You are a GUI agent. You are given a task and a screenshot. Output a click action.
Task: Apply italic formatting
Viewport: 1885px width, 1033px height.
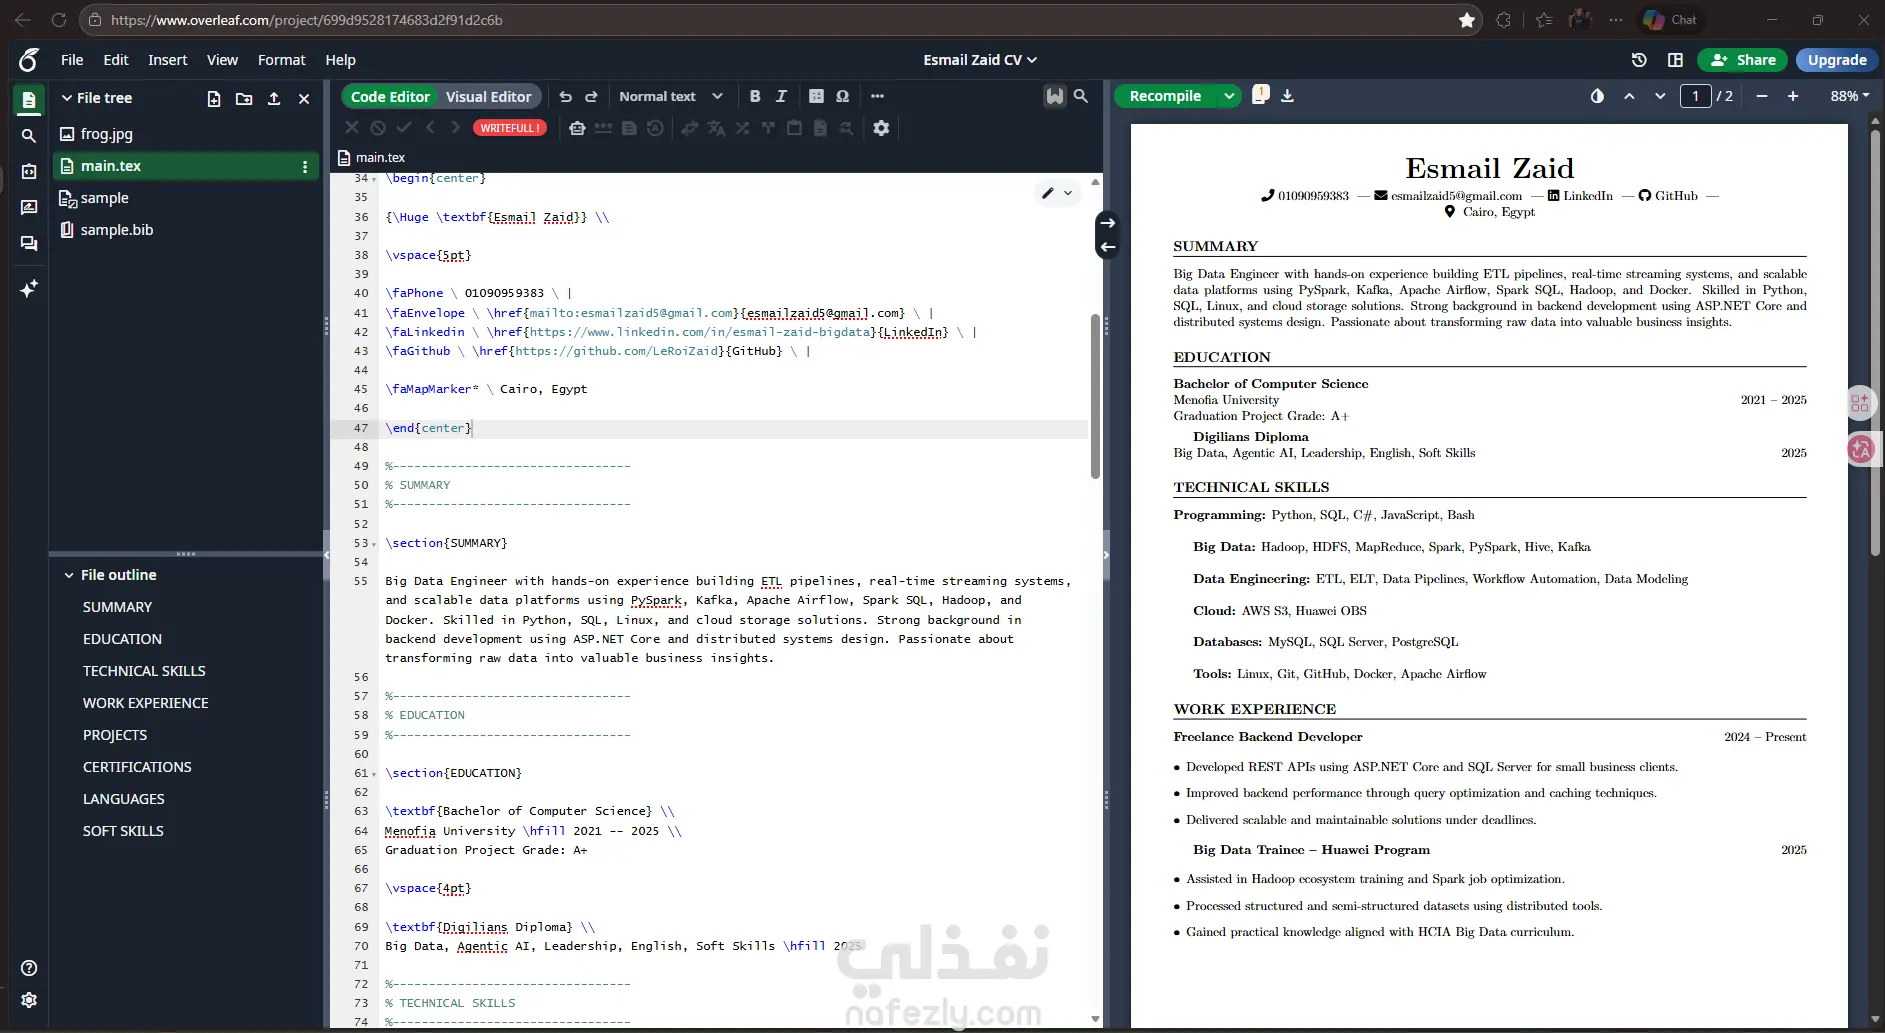(x=781, y=96)
